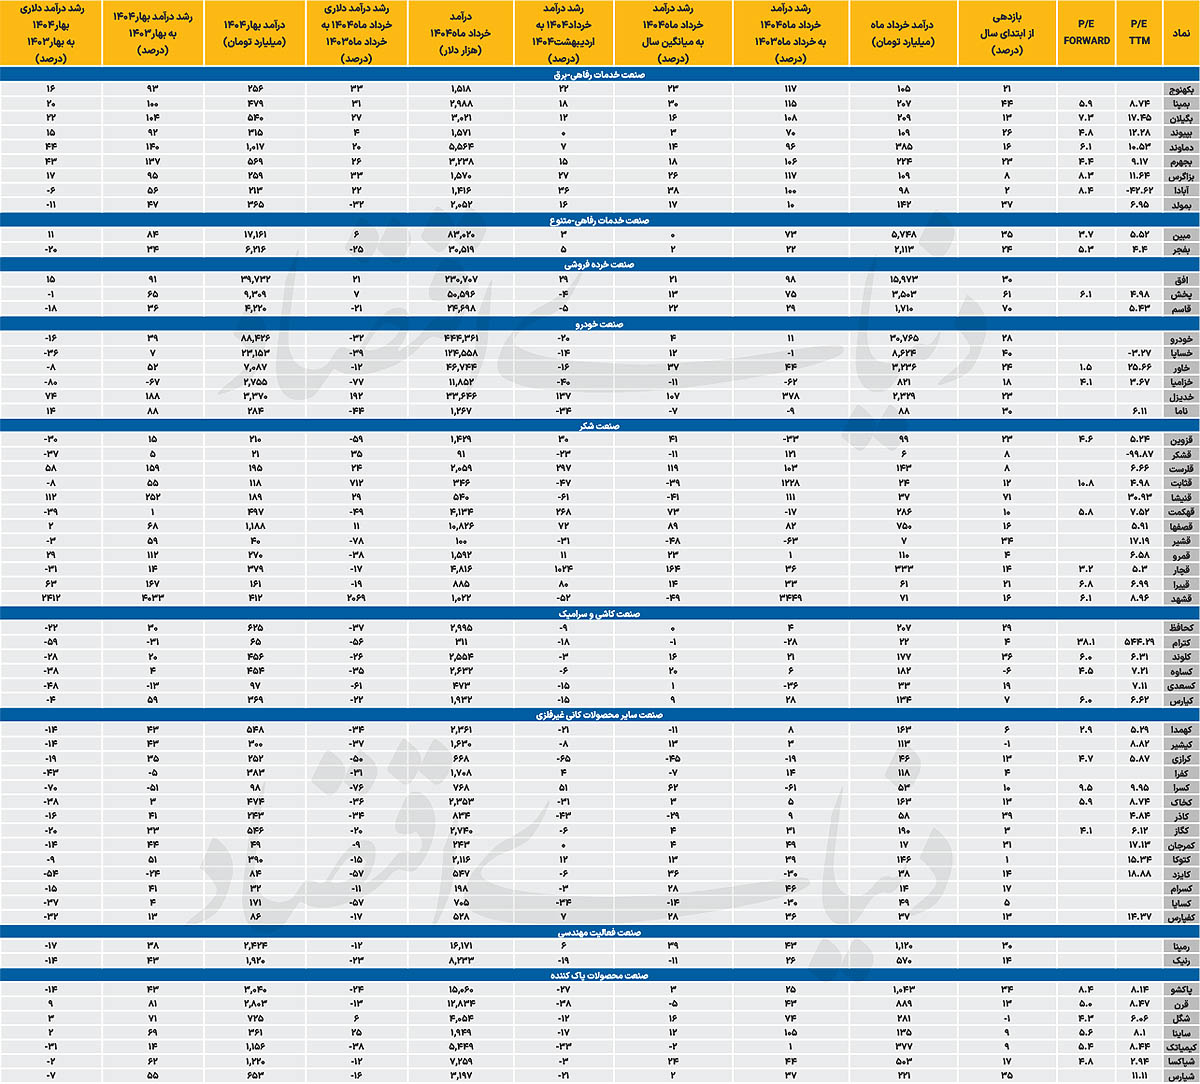Click the symbol cell 'افق'
The image size is (1200, 1084).
point(1180,280)
